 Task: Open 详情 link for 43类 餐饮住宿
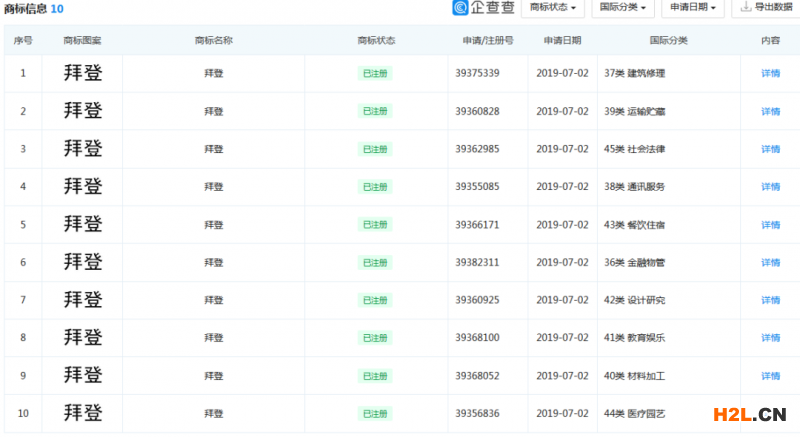click(x=770, y=225)
